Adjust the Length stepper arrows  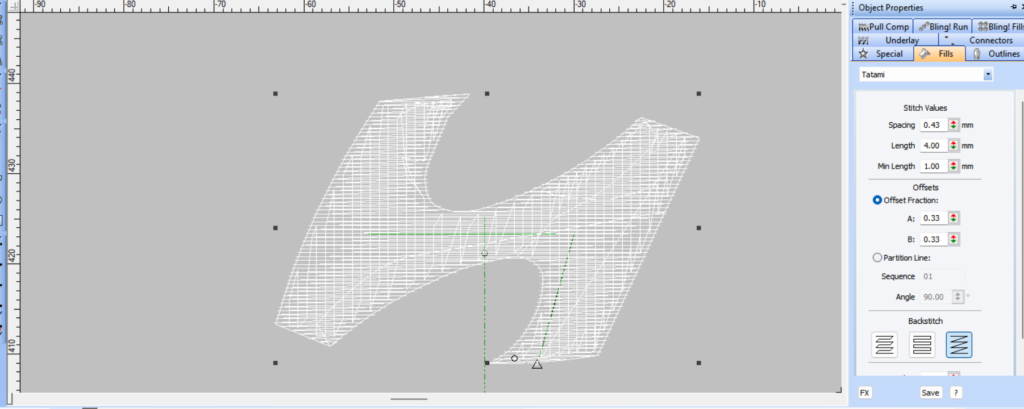953,145
